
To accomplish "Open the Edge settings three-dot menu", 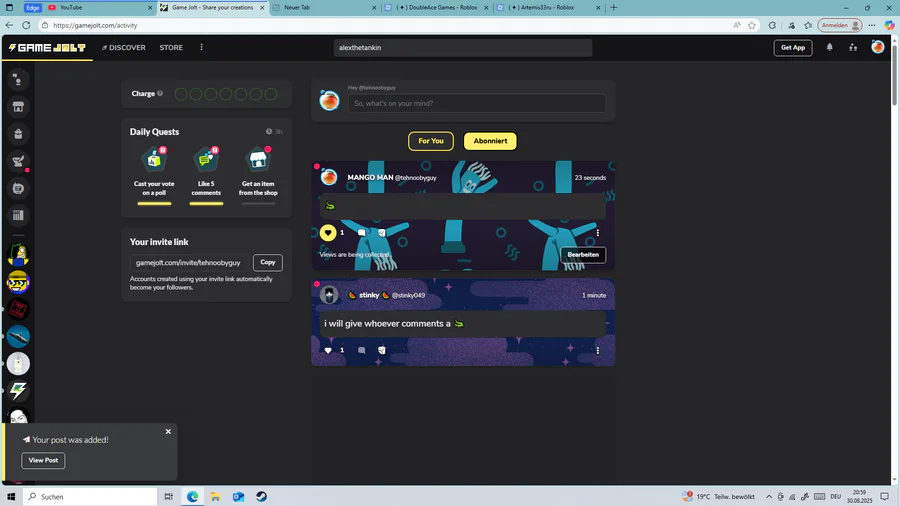I will tap(872, 25).
